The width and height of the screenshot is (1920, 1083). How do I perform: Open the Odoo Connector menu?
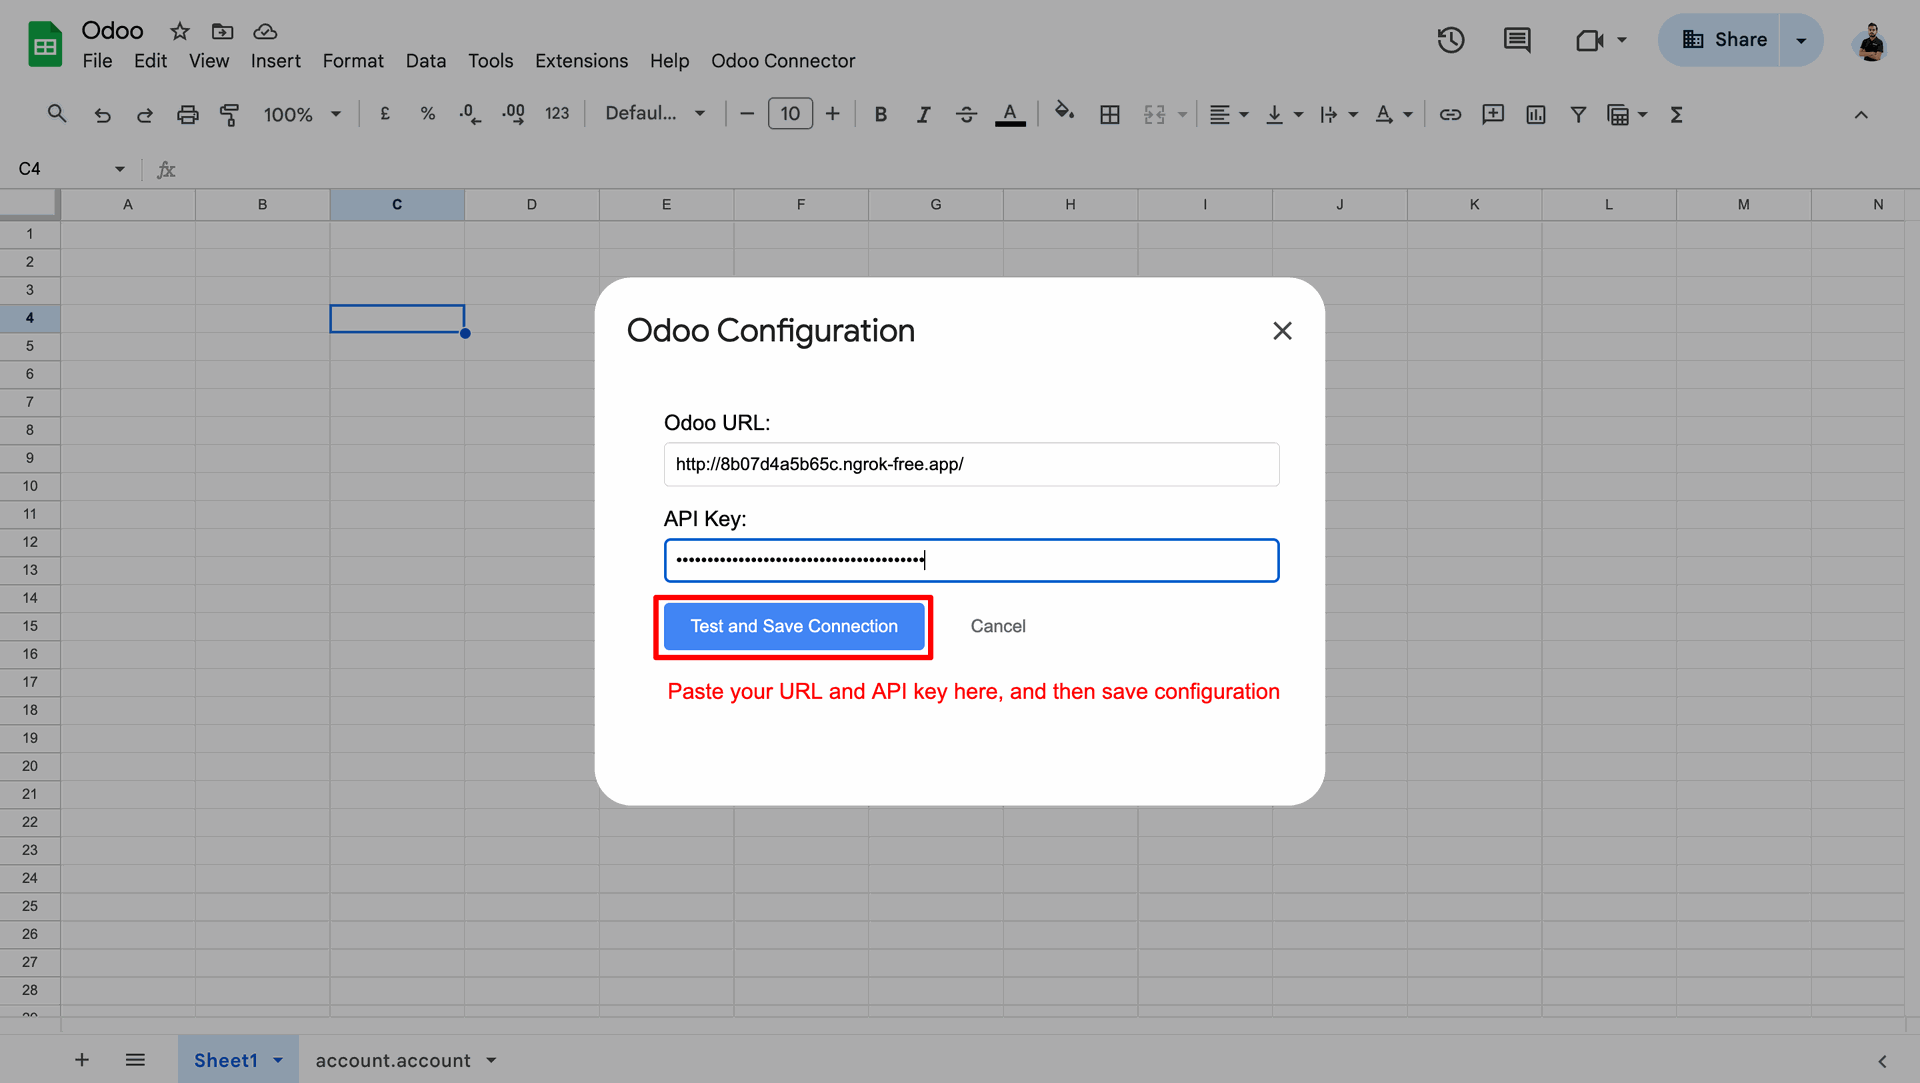pyautogui.click(x=782, y=61)
